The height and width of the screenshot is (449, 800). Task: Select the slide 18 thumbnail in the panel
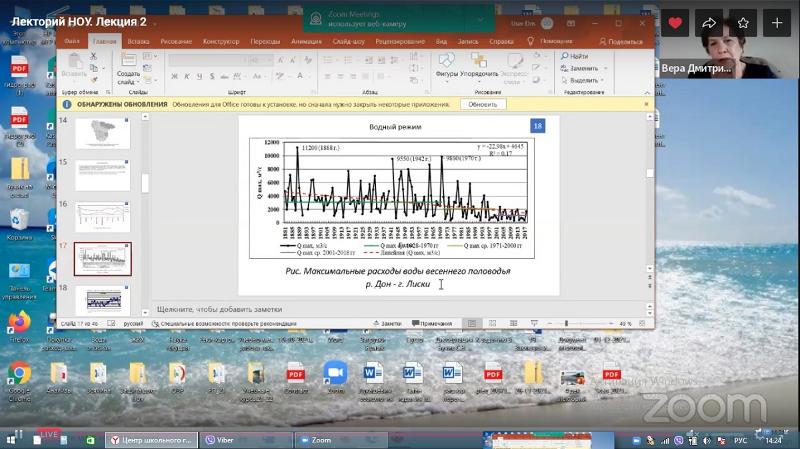pyautogui.click(x=103, y=299)
